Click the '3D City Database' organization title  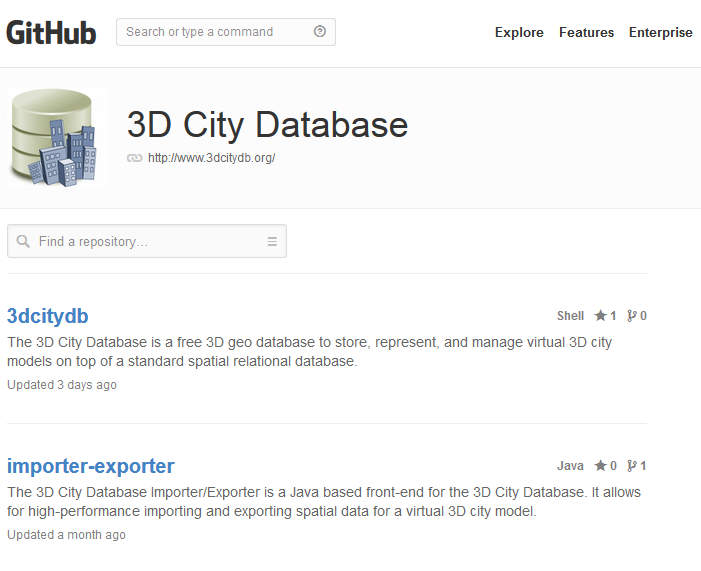267,125
